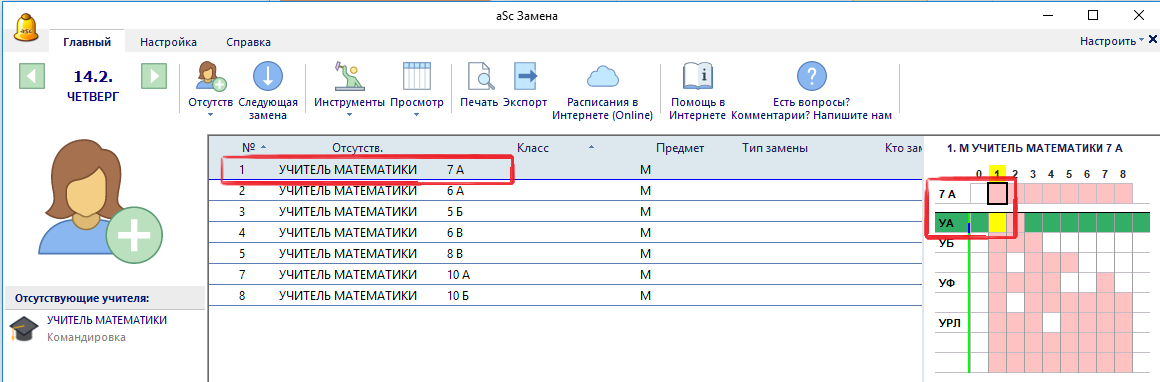Switch to the Настройка tab
Viewport: 1160px width, 382px height.
168,42
